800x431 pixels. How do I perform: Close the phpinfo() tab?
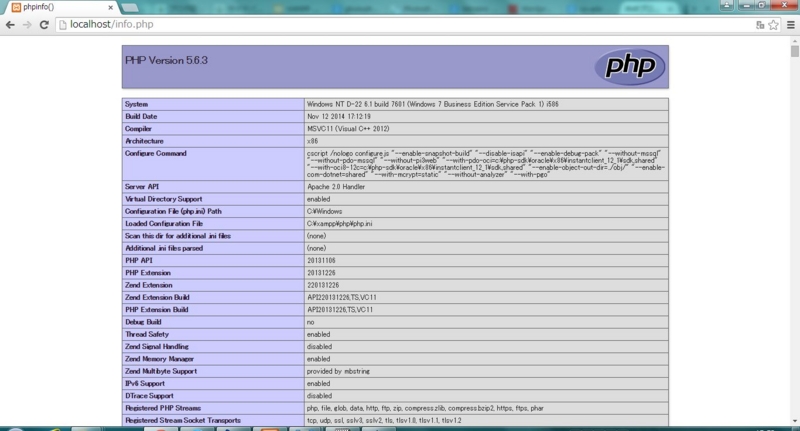[111, 8]
